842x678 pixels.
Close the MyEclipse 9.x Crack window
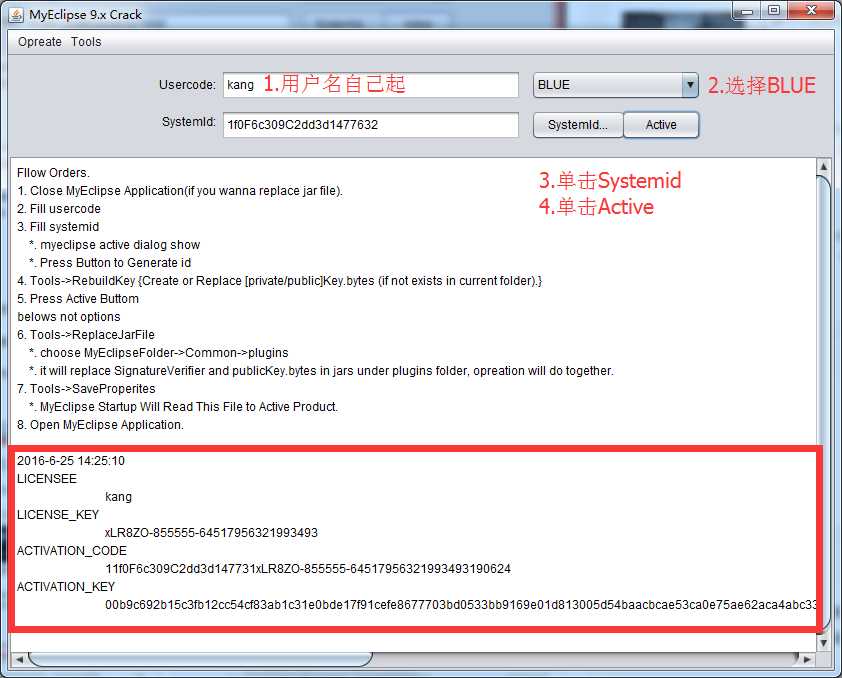811,11
